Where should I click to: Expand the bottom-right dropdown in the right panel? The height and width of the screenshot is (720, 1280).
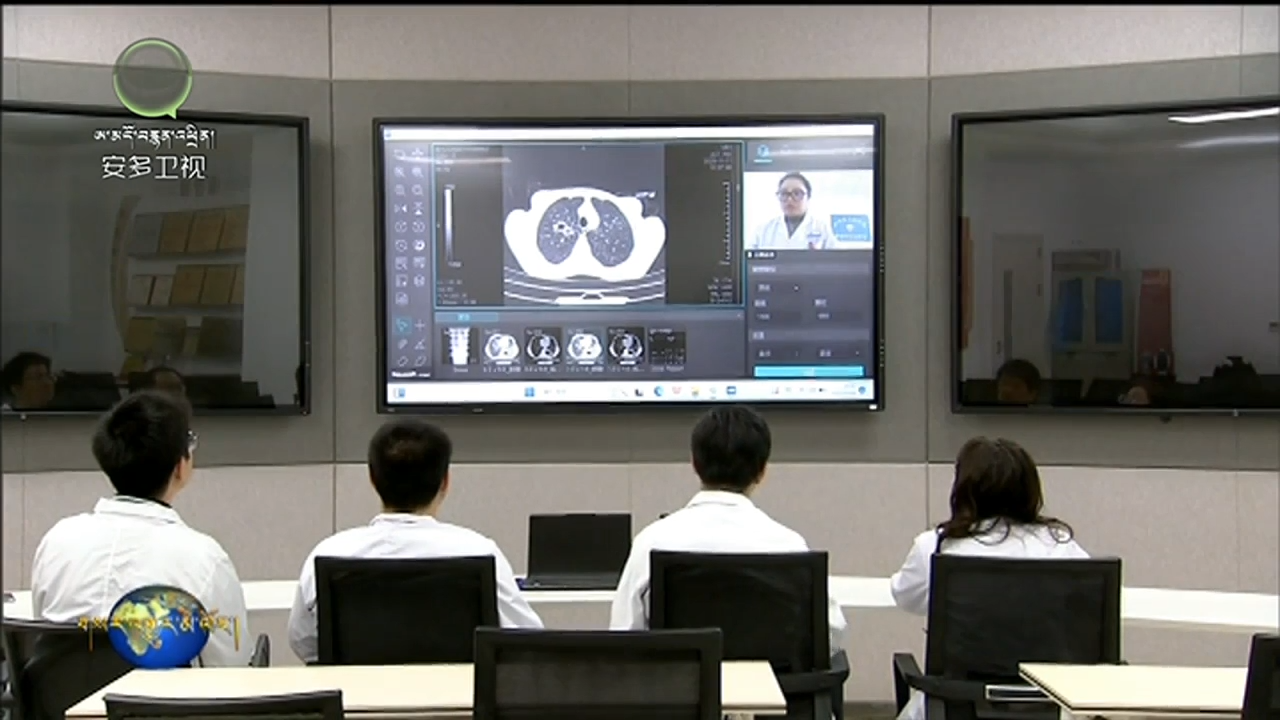point(839,353)
